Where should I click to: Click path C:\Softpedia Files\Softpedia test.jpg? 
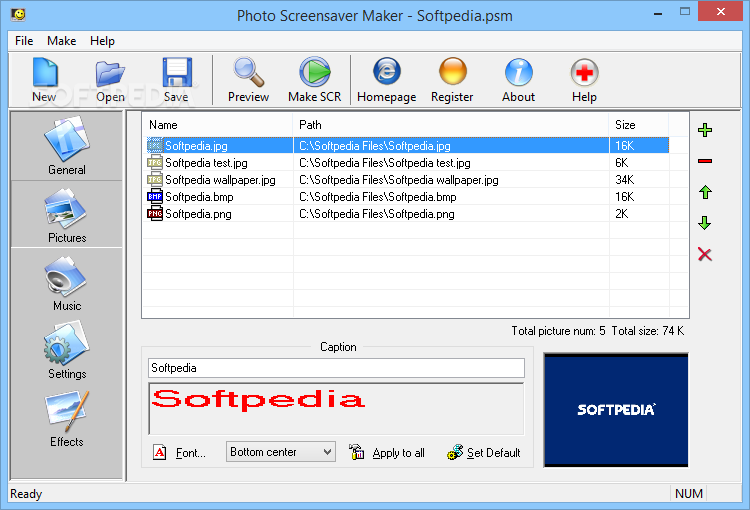(x=385, y=163)
